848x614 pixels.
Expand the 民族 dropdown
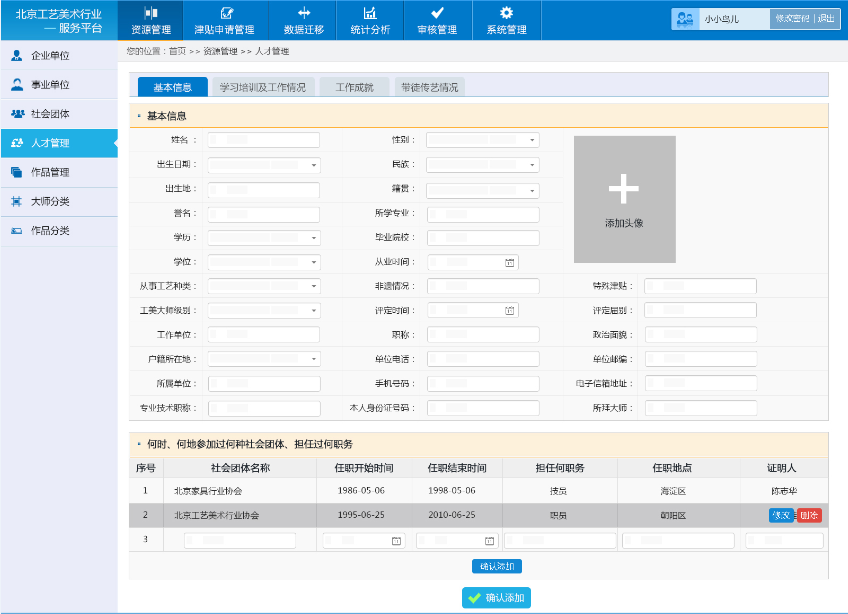coord(532,165)
